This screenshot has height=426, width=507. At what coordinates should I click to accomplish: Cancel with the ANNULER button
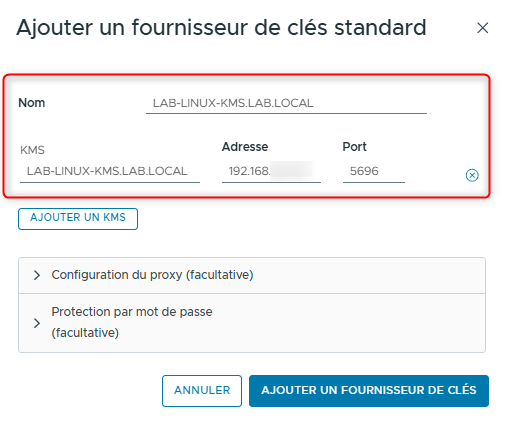202,391
